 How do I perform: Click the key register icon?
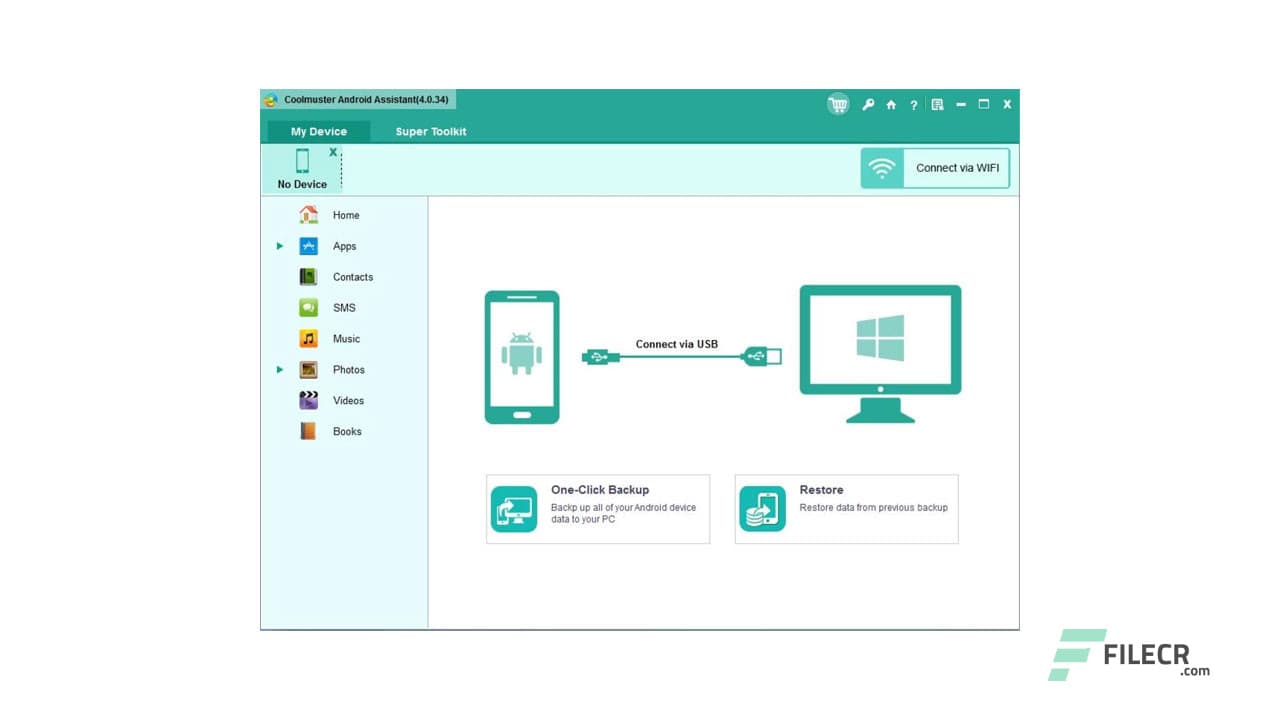(868, 104)
